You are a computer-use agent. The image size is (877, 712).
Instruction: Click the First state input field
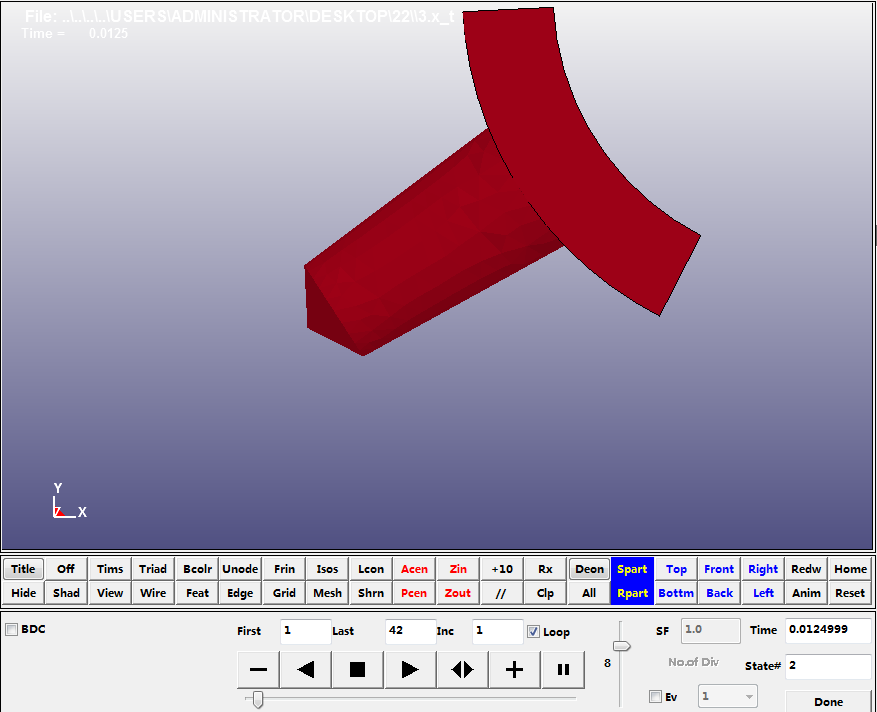pyautogui.click(x=305, y=631)
